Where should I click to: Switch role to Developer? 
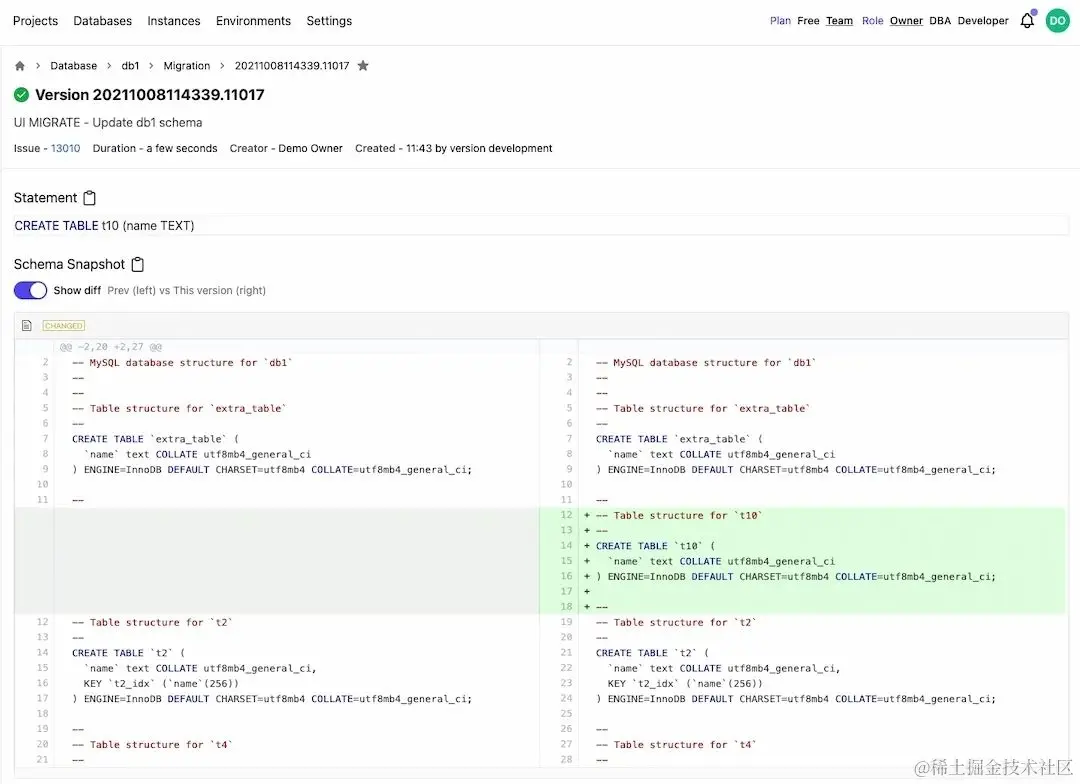pyautogui.click(x=983, y=21)
